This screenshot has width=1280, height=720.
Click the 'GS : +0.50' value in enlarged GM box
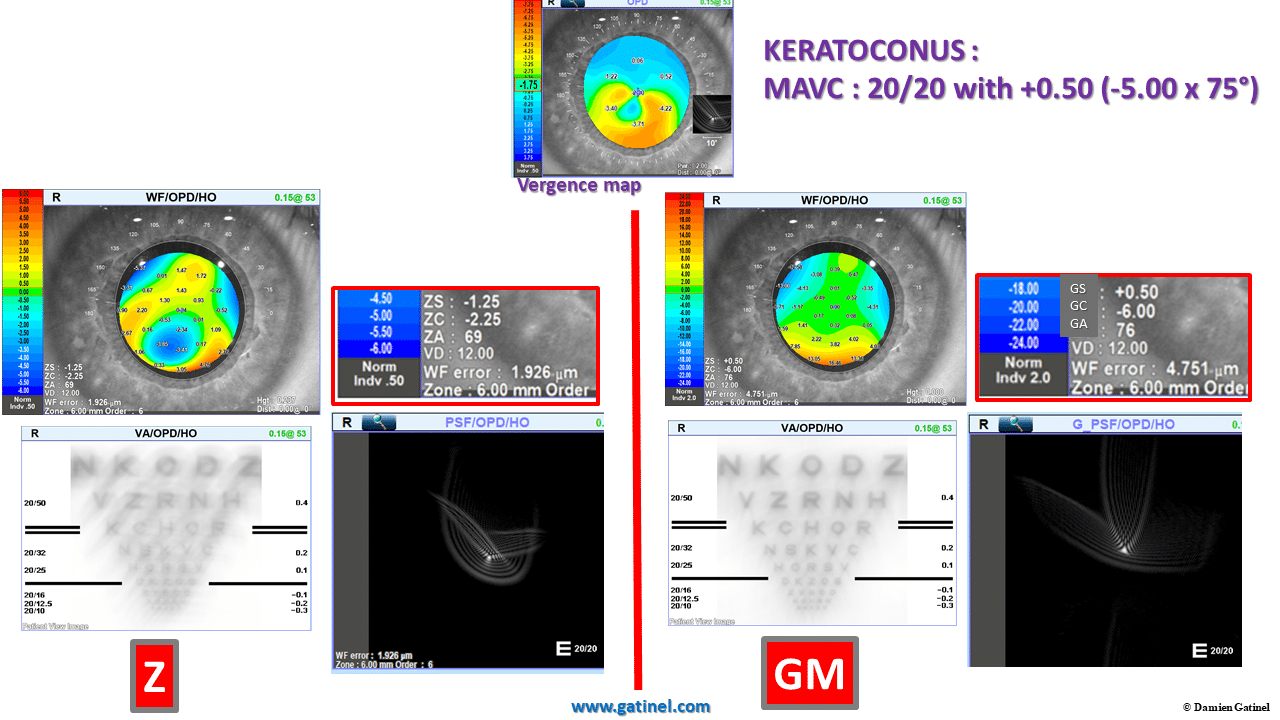click(x=1113, y=291)
